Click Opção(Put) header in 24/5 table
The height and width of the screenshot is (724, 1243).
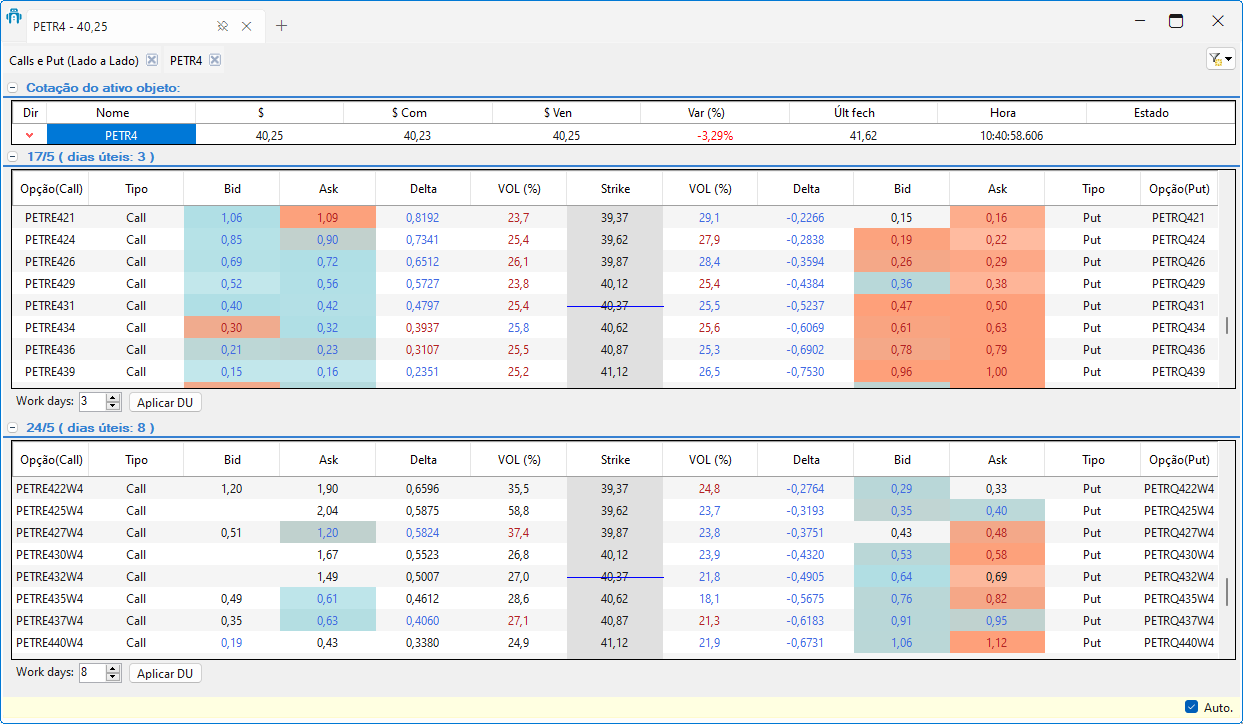(1180, 460)
